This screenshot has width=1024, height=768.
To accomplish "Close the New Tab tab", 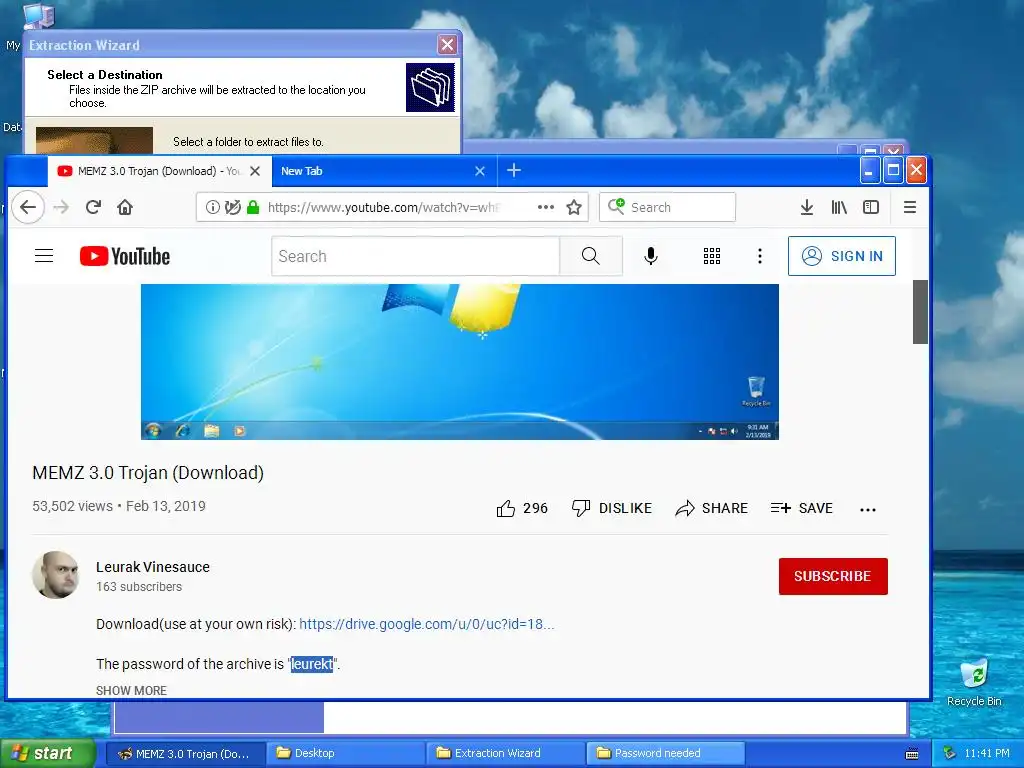I will (x=480, y=171).
